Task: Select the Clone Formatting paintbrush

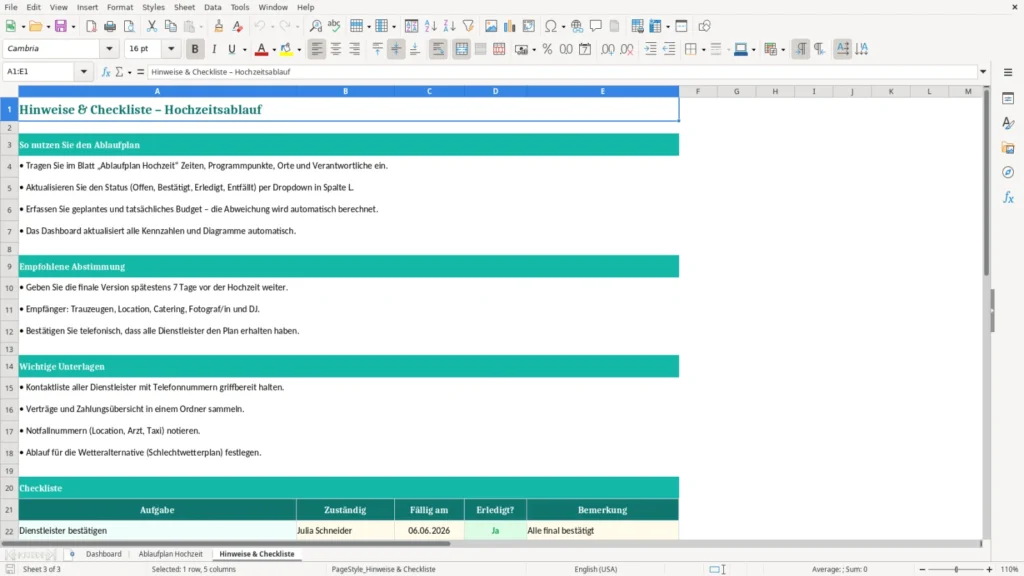Action: pyautogui.click(x=218, y=26)
